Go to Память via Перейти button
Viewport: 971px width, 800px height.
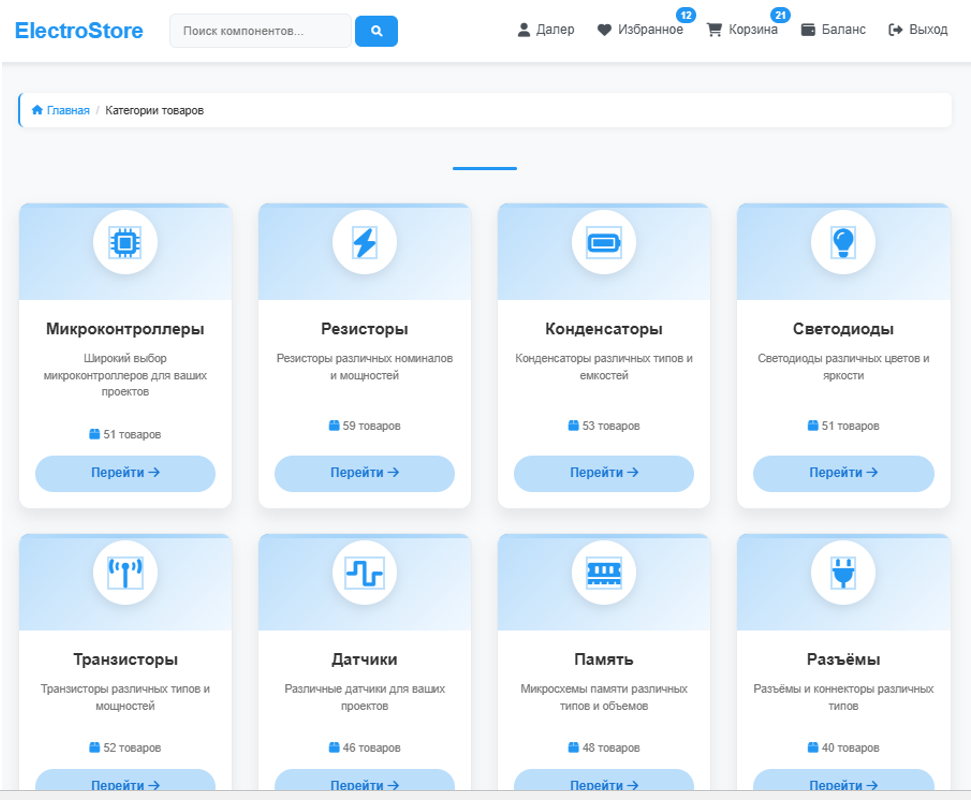[x=604, y=780]
